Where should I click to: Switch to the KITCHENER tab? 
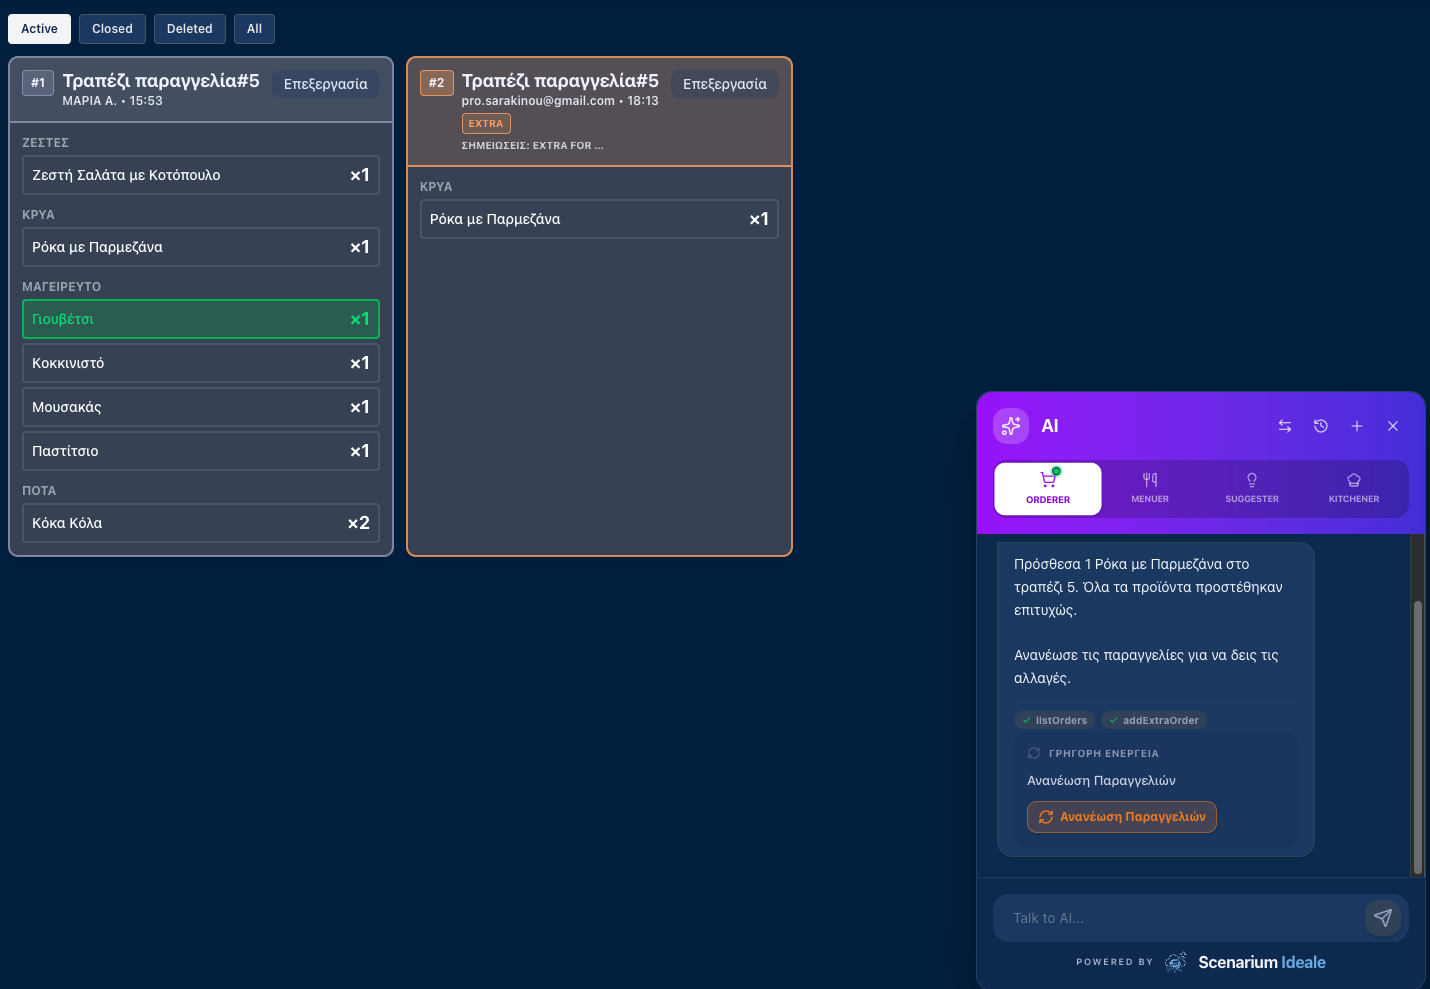click(1354, 488)
